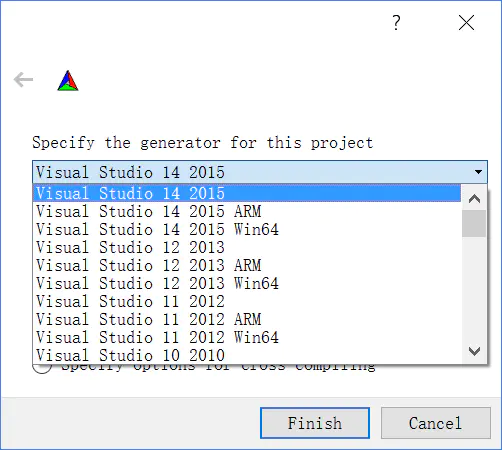Click the Finish button
The image size is (502, 450).
[315, 423]
